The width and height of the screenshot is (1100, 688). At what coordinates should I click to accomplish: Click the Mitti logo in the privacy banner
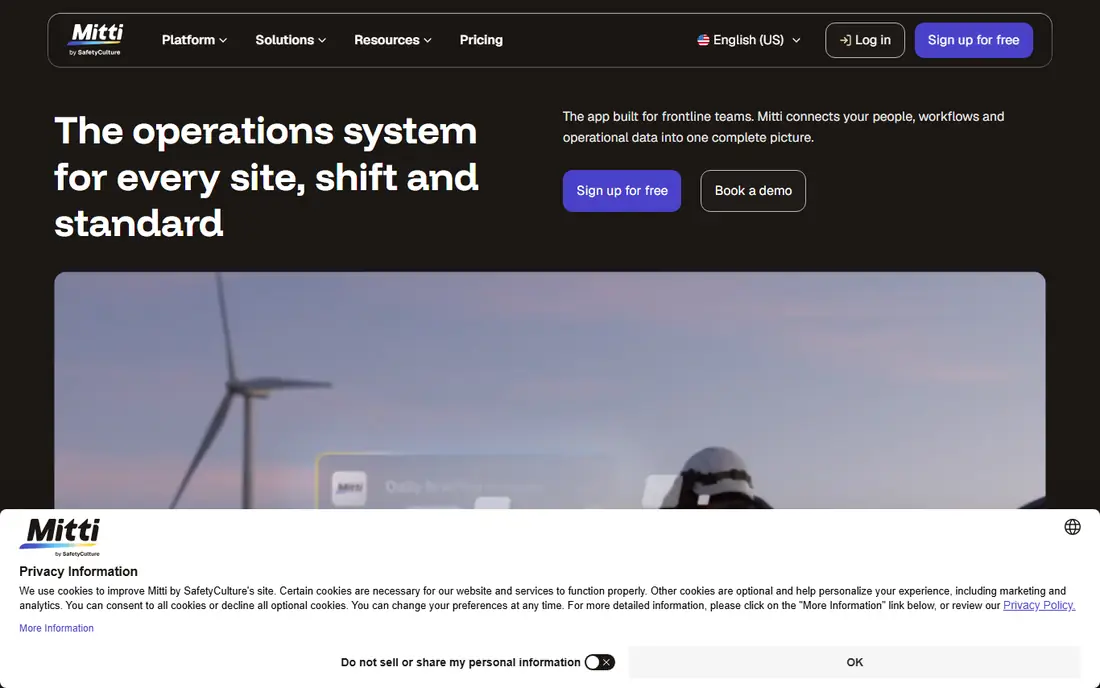point(60,537)
